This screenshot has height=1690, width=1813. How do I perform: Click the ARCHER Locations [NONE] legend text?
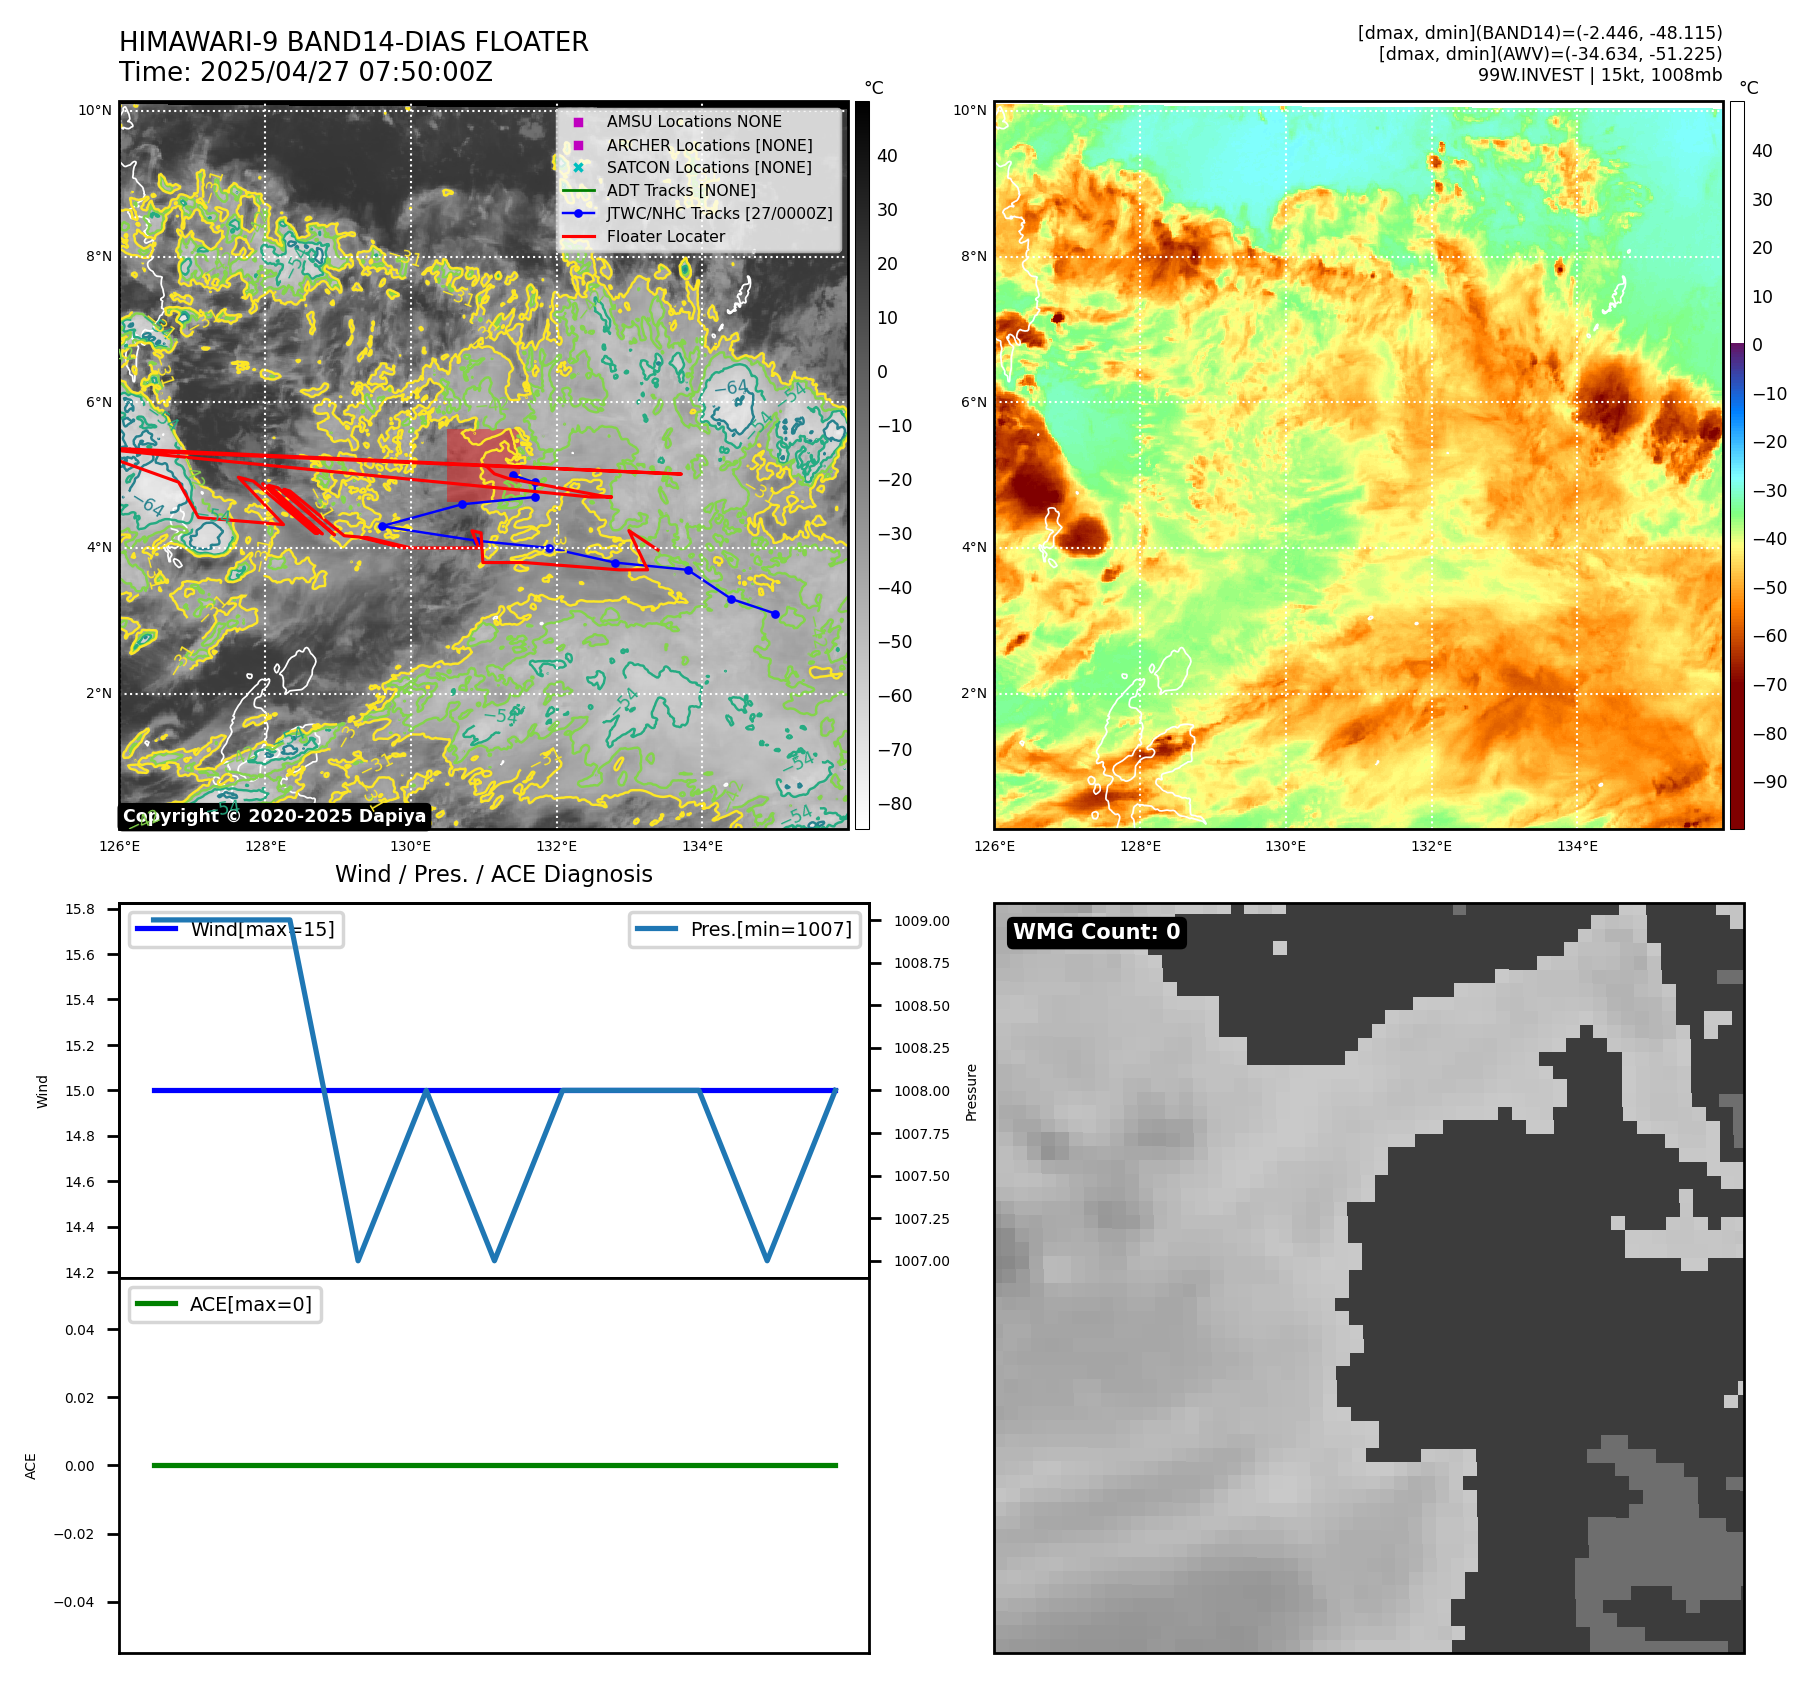(x=710, y=145)
